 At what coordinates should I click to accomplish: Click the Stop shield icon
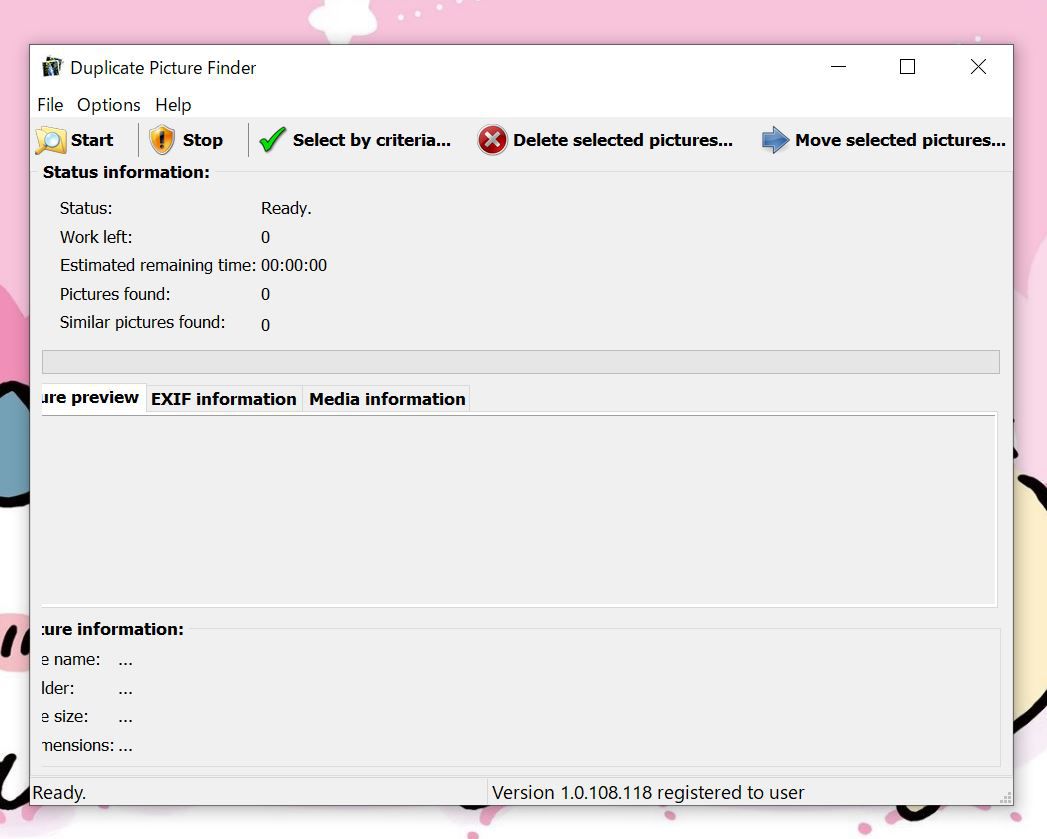click(162, 140)
